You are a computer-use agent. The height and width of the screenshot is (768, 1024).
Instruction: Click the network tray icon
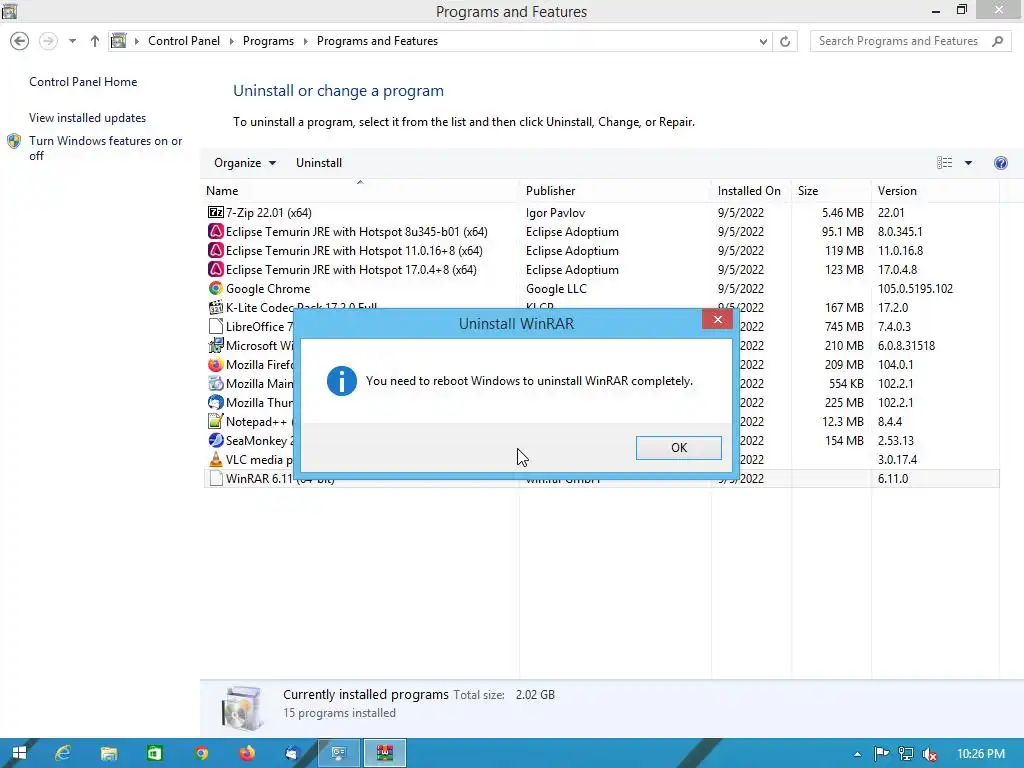click(906, 754)
